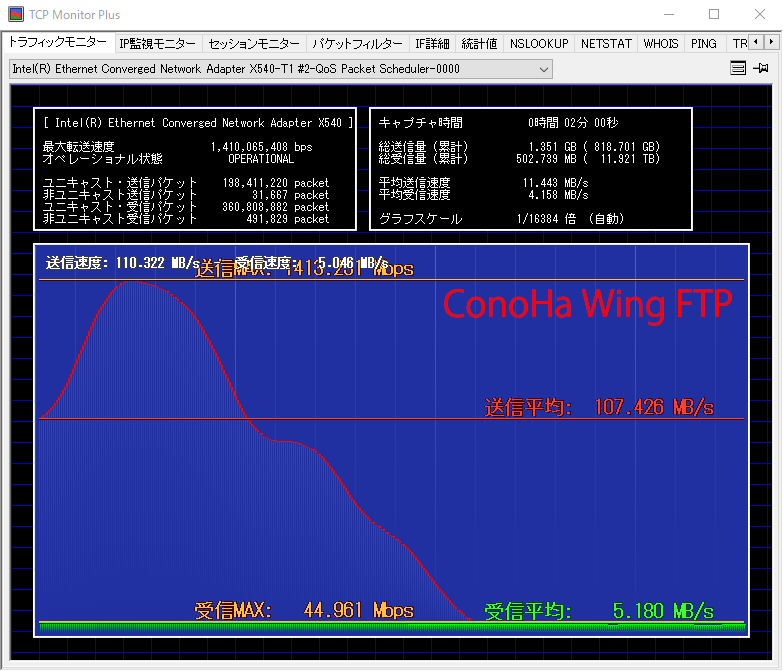Screen dimensions: 783x671
Task: Click the adapter information panel
Action: point(195,170)
